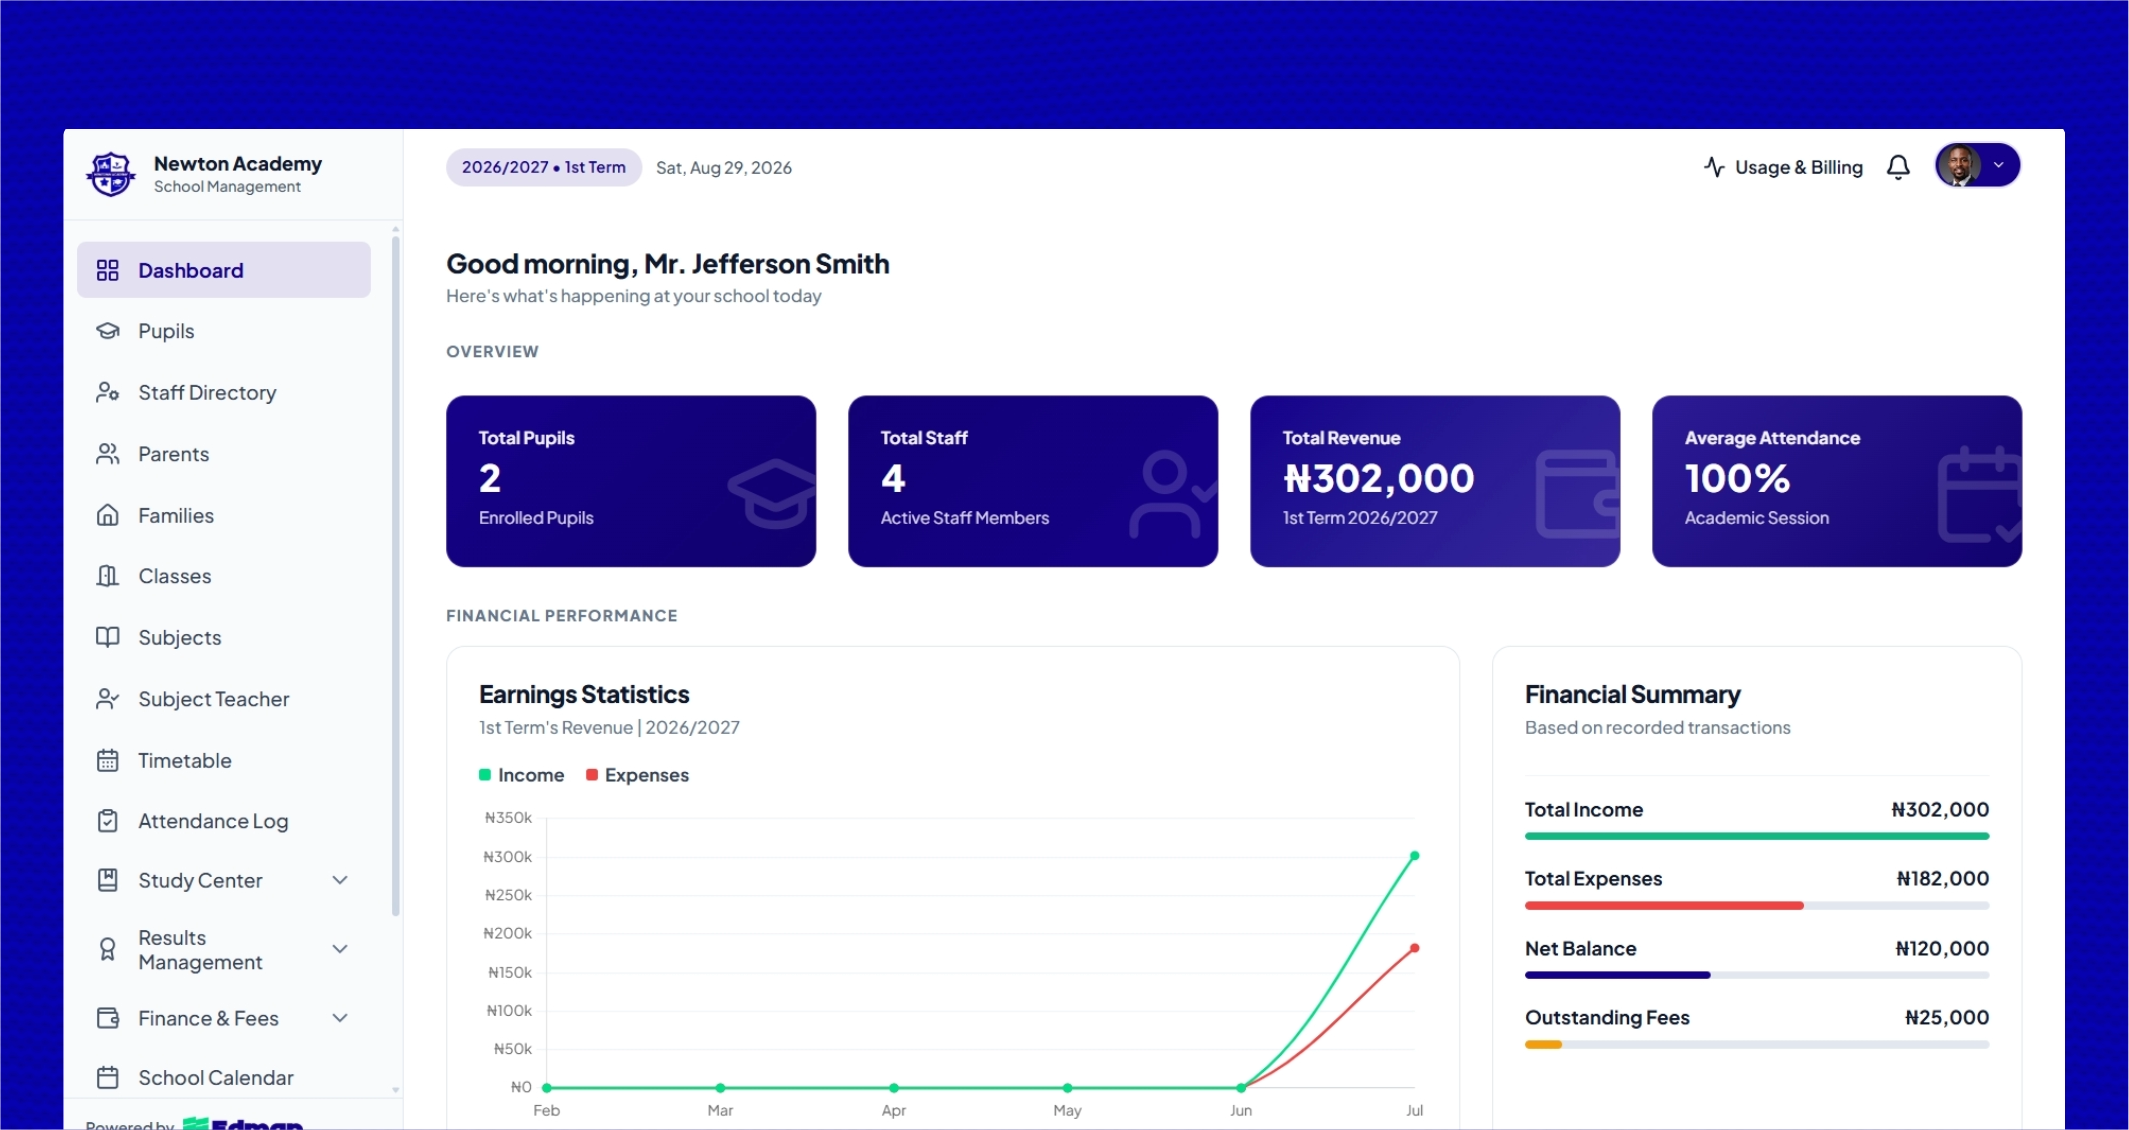Click the Jul income data point
The width and height of the screenshot is (2129, 1130).
(x=1414, y=856)
